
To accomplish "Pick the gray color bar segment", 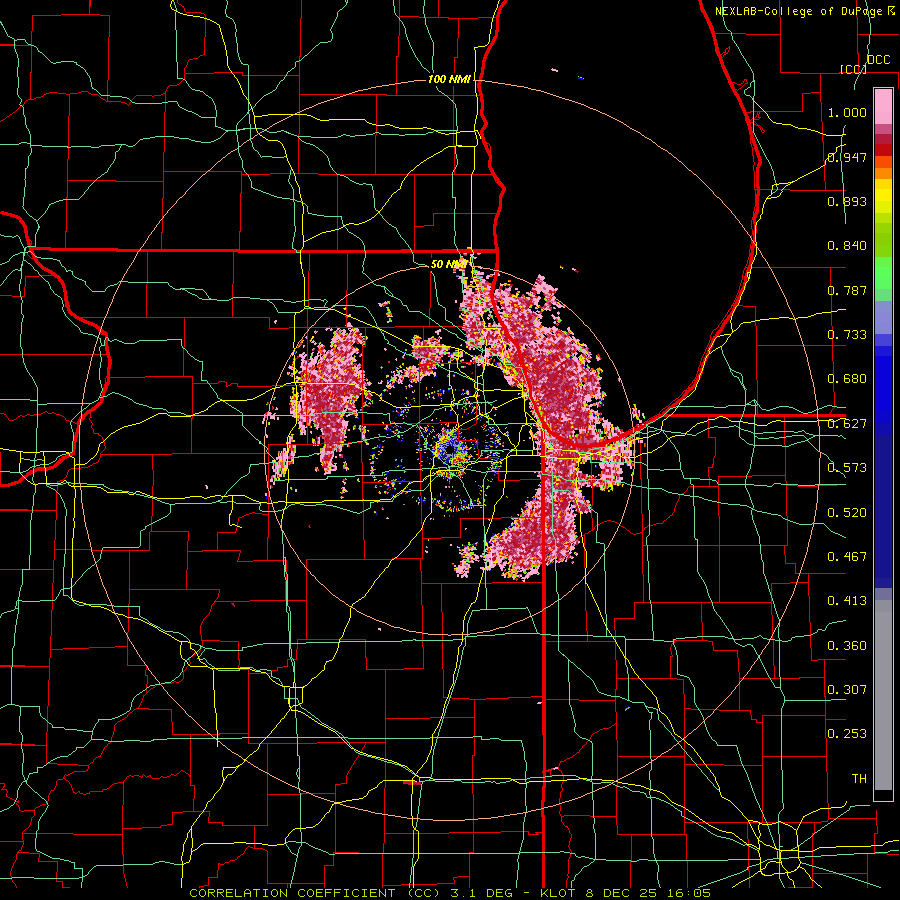I will pos(883,695).
